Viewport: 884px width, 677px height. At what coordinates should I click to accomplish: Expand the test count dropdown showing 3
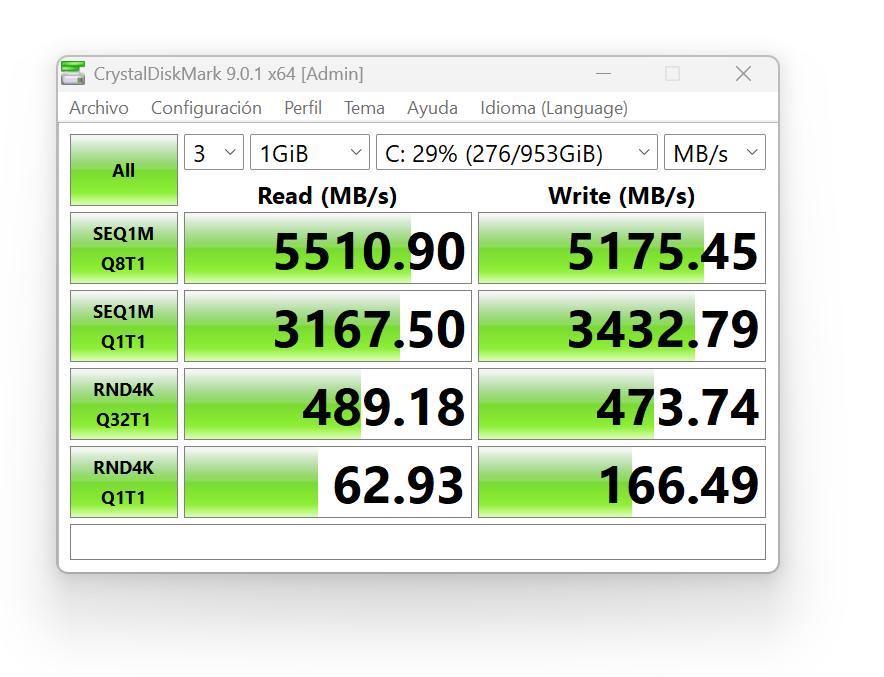click(x=214, y=152)
